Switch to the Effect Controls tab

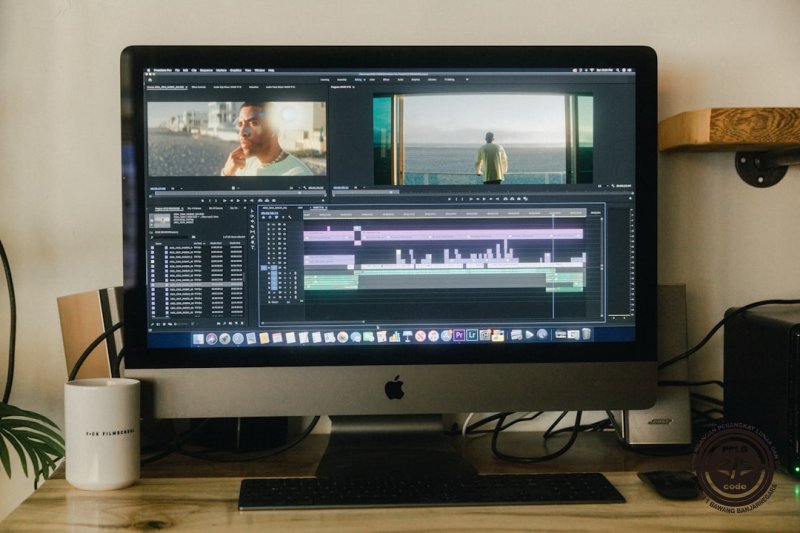click(x=198, y=87)
